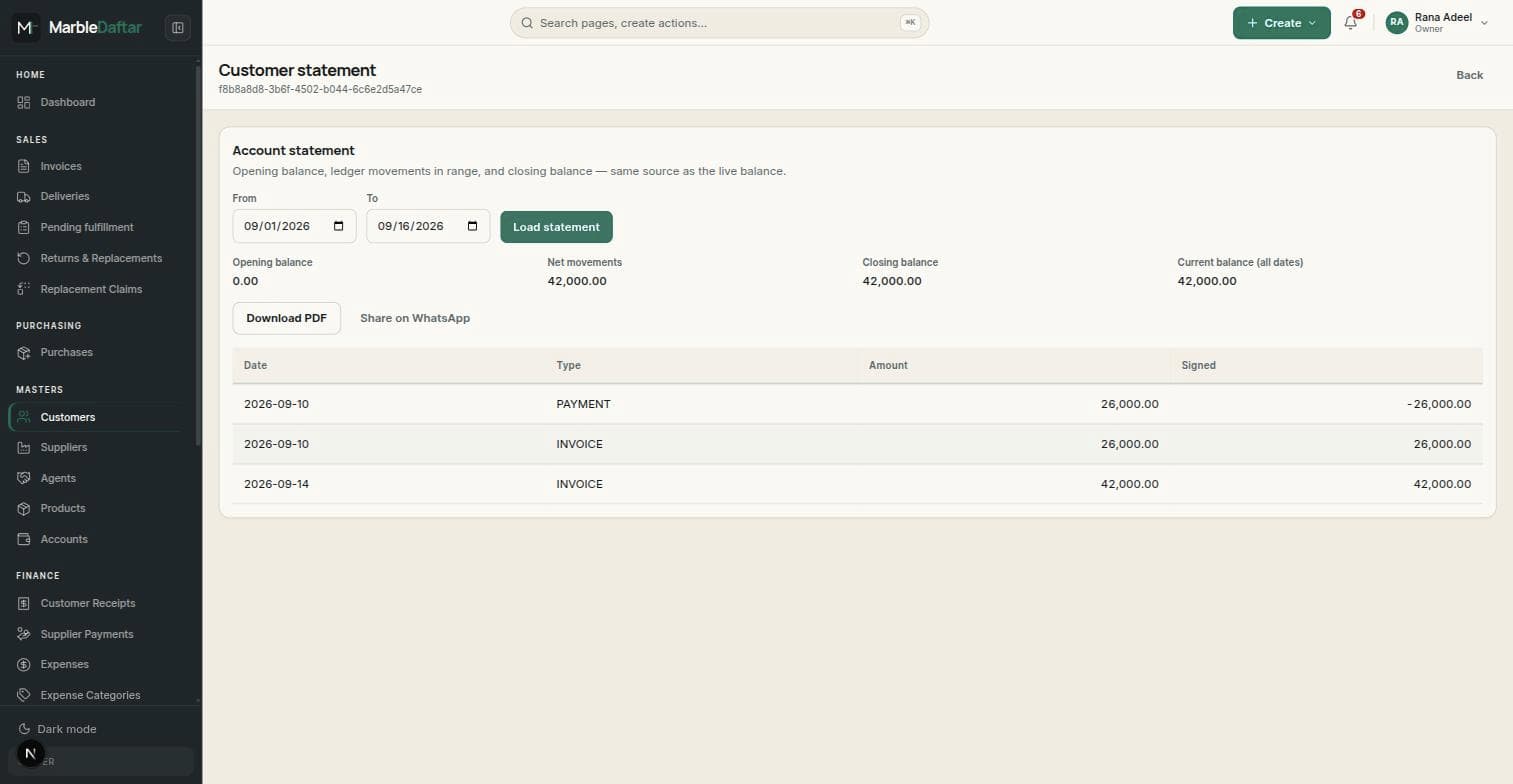
Task: Collapse the sidebar panel icon
Action: pos(178,28)
